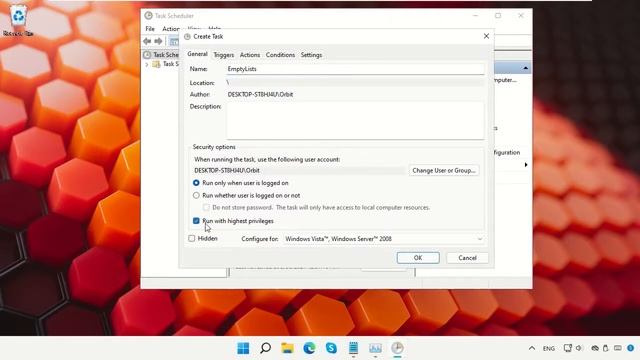Switch to the Triggers tab
This screenshot has width=640, height=360.
click(x=224, y=55)
